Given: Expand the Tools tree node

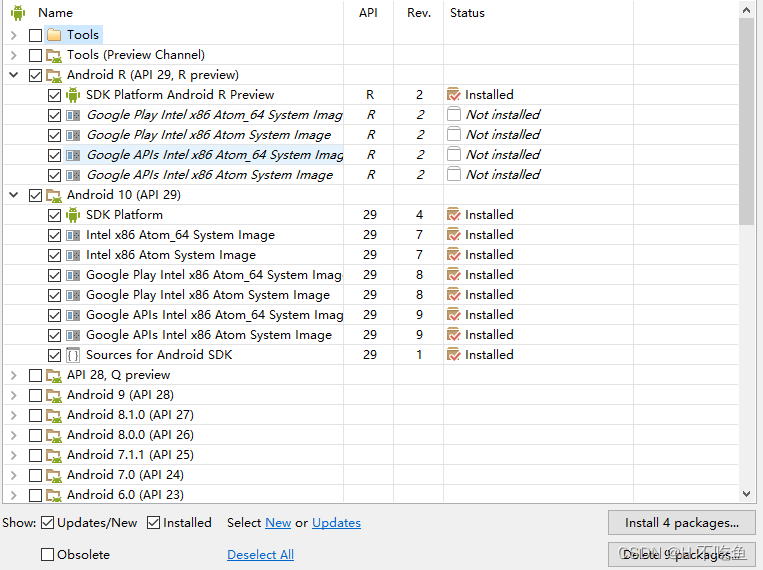Looking at the screenshot, I should coord(14,35).
